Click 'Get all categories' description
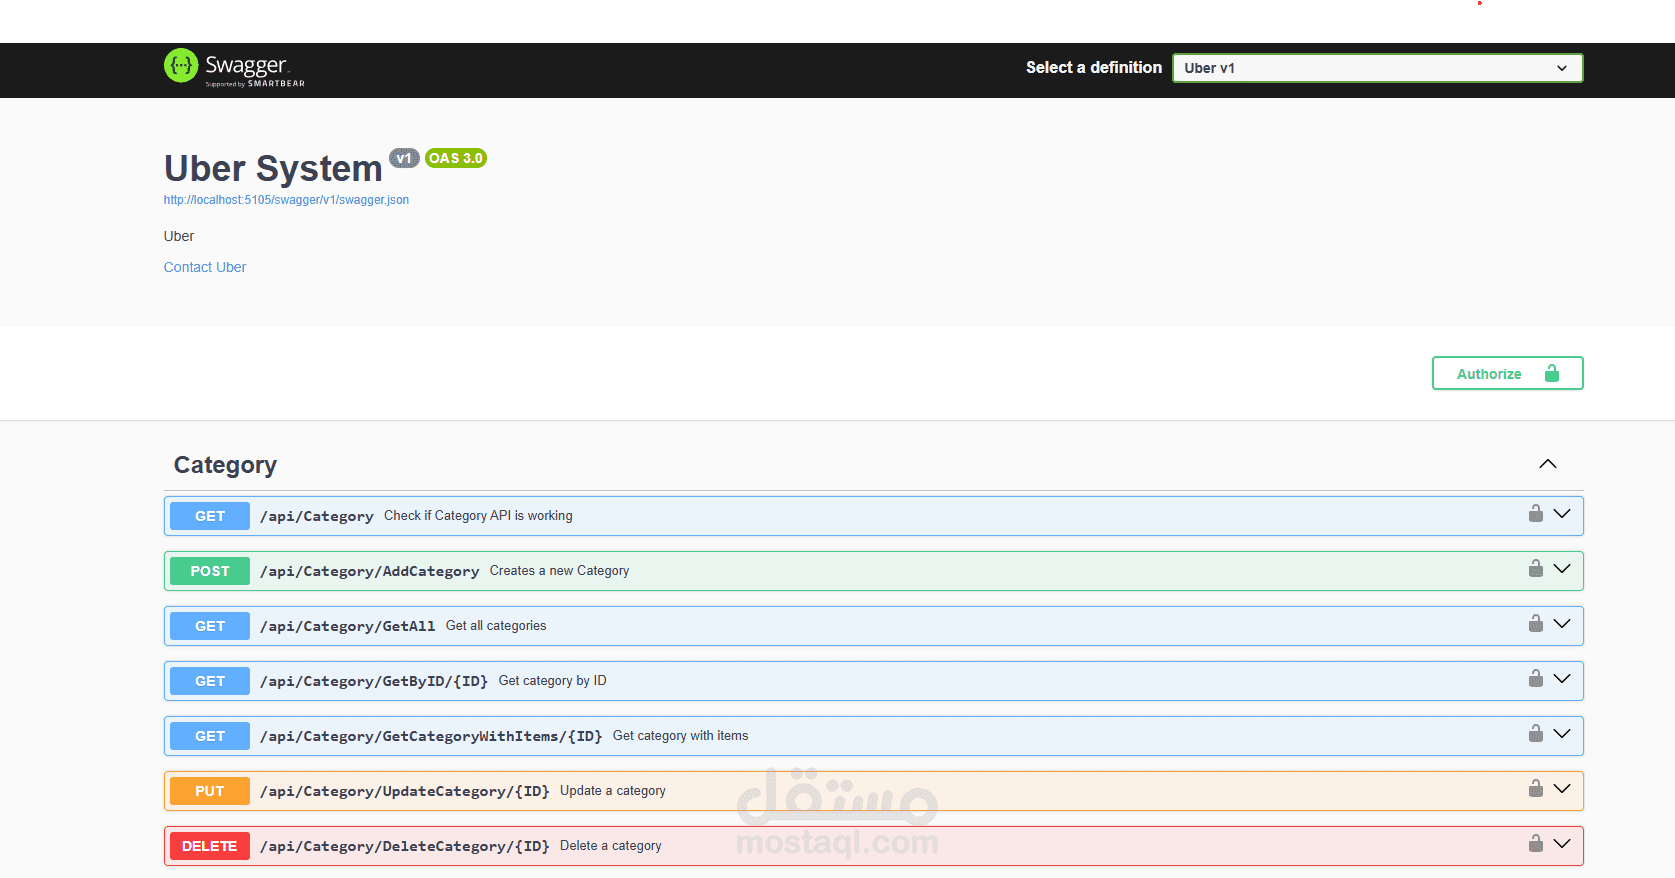 click(496, 626)
